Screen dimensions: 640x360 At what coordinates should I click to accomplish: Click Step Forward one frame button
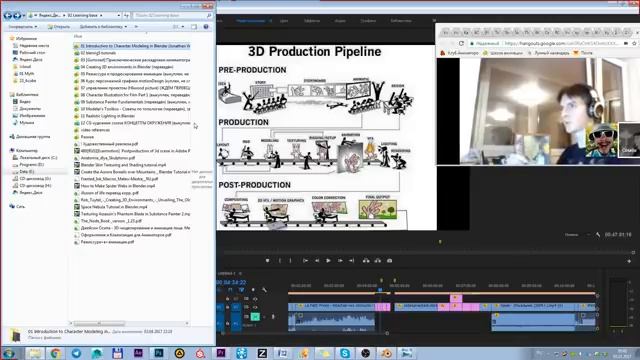[x=340, y=260]
